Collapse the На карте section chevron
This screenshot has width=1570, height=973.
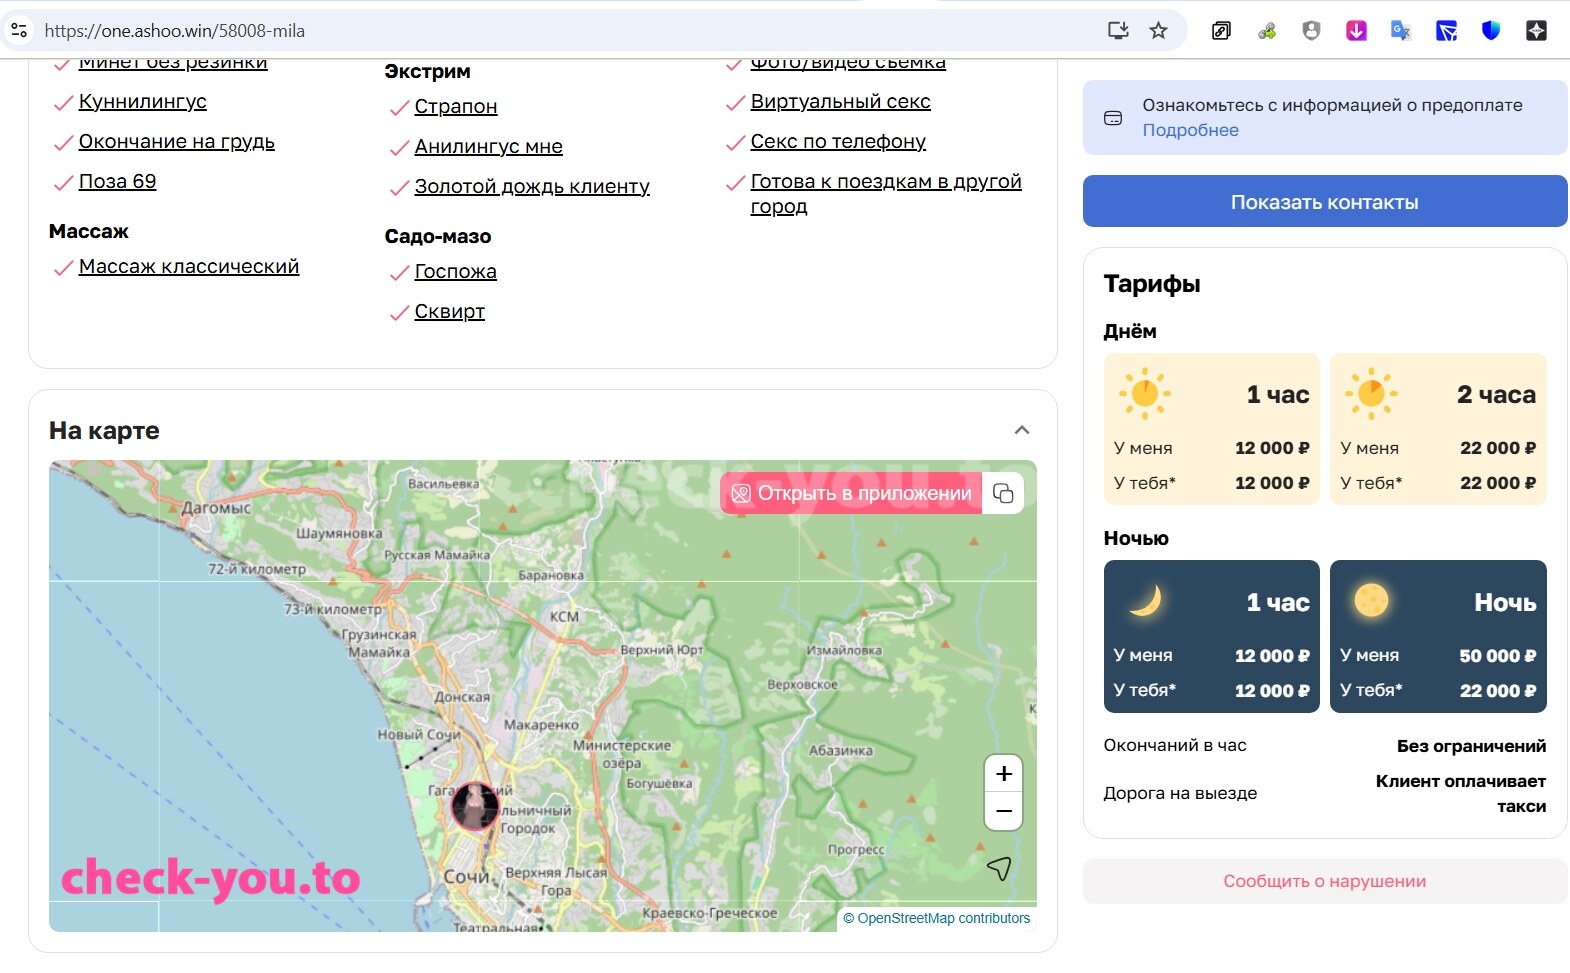coord(1022,430)
